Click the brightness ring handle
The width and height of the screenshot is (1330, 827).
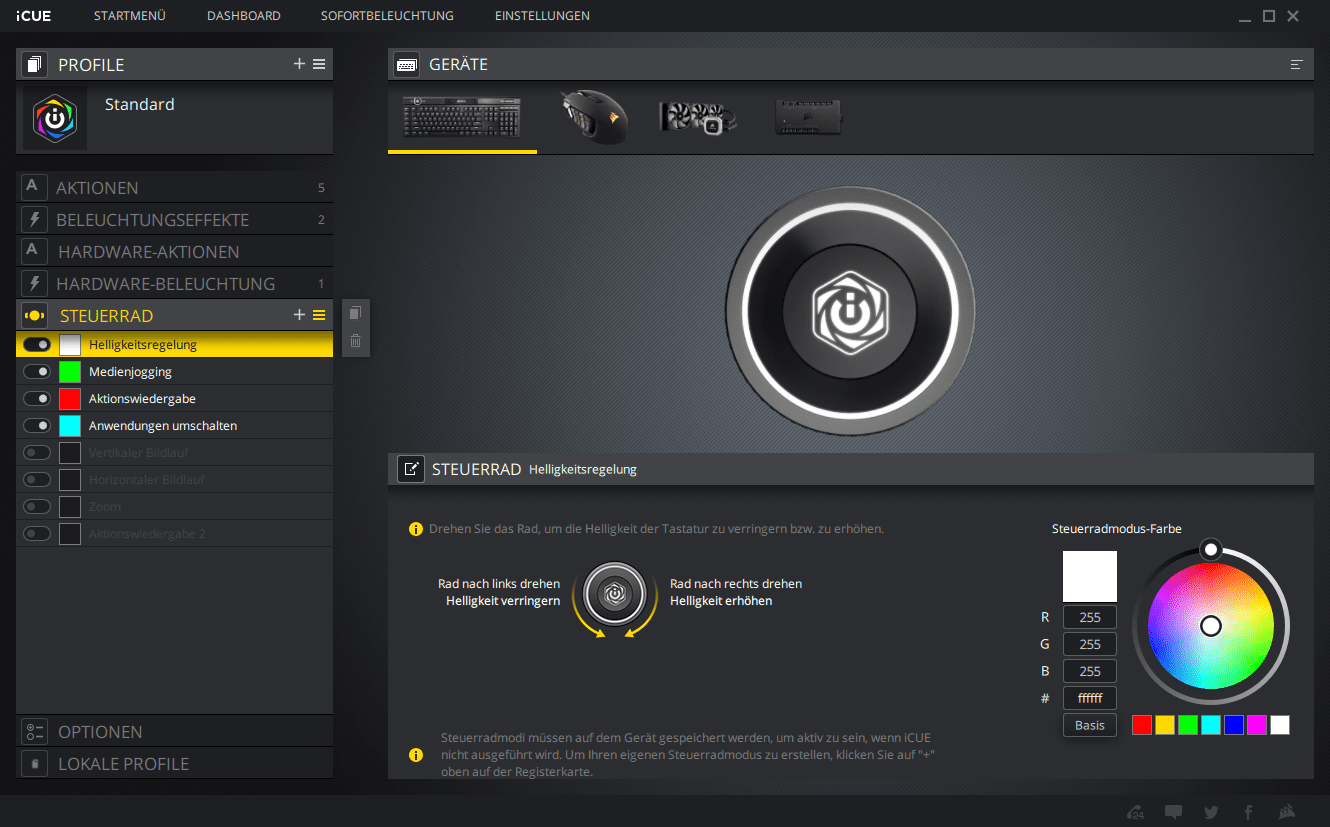[x=1211, y=549]
